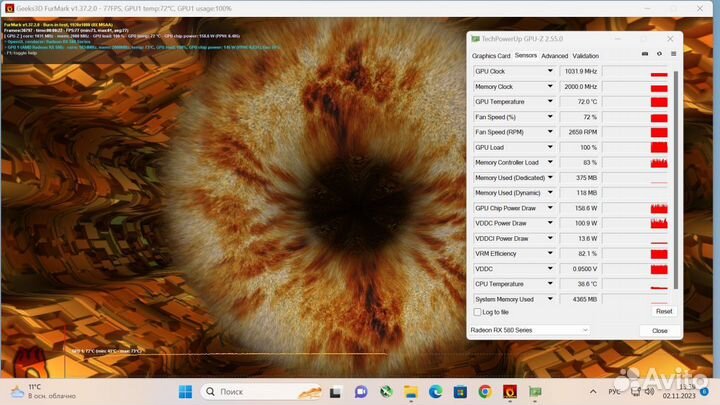Viewport: 720px width, 405px height.
Task: Open Google Chrome from the taskbar
Action: pyautogui.click(x=484, y=391)
